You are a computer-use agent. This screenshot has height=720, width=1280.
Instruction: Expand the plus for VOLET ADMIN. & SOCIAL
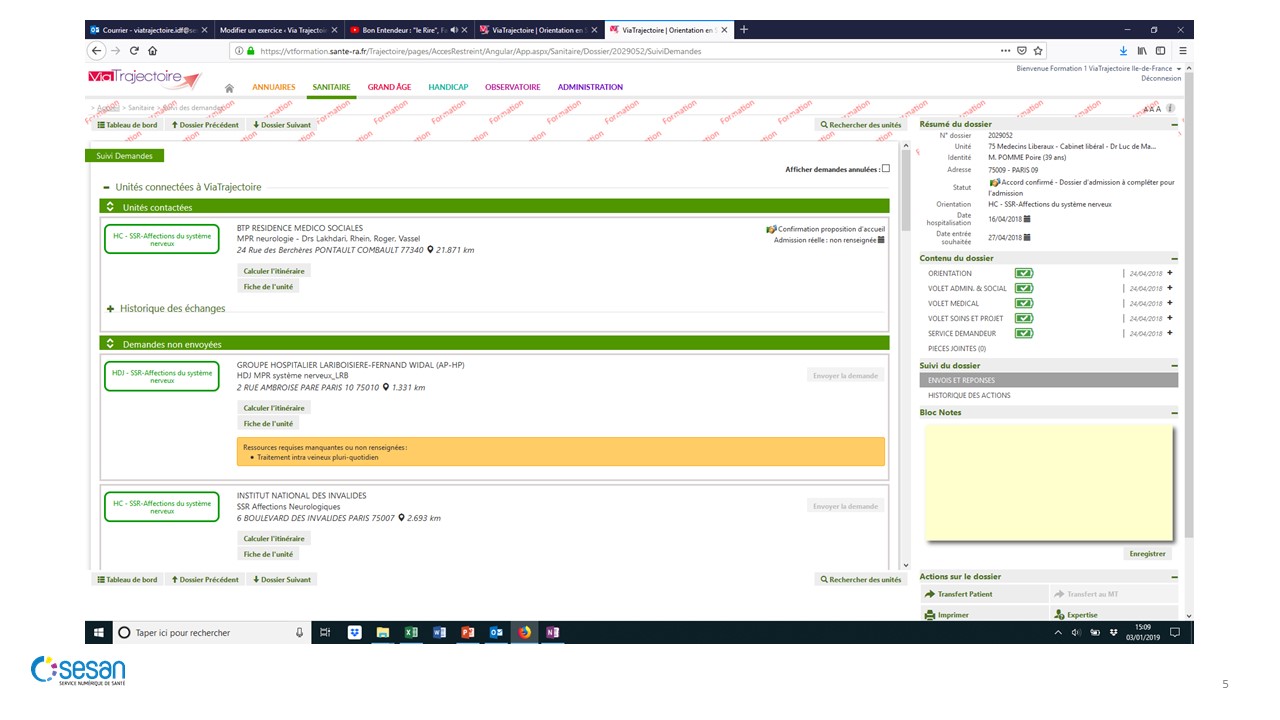point(1169,288)
